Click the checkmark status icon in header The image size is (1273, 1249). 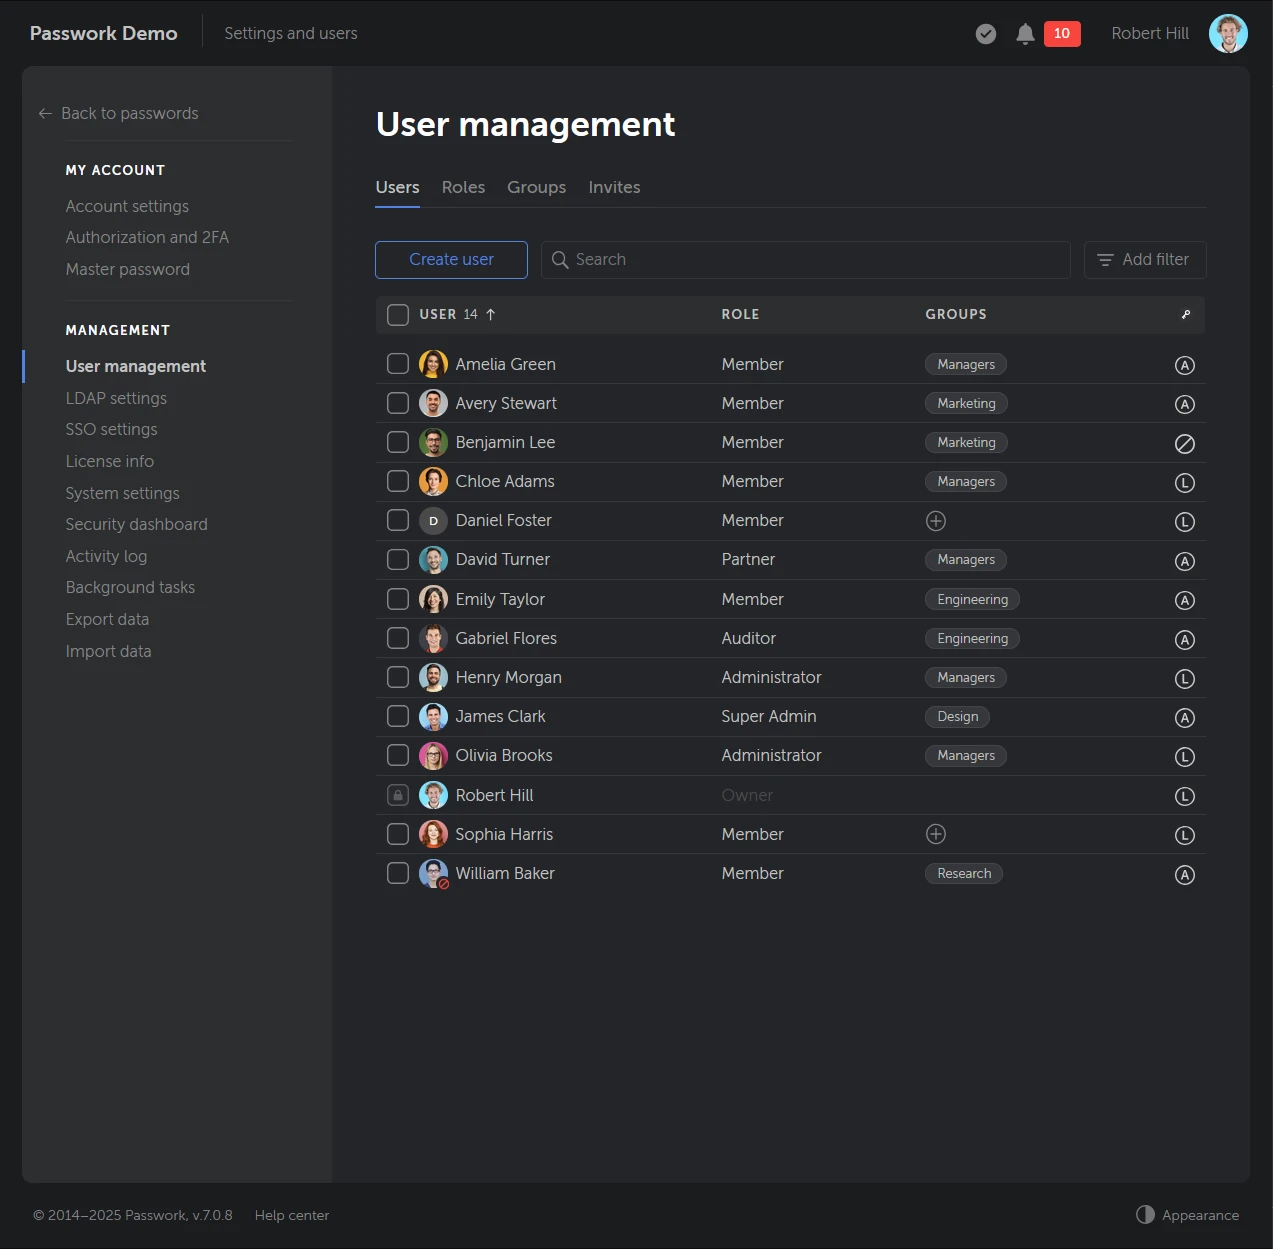pos(985,34)
